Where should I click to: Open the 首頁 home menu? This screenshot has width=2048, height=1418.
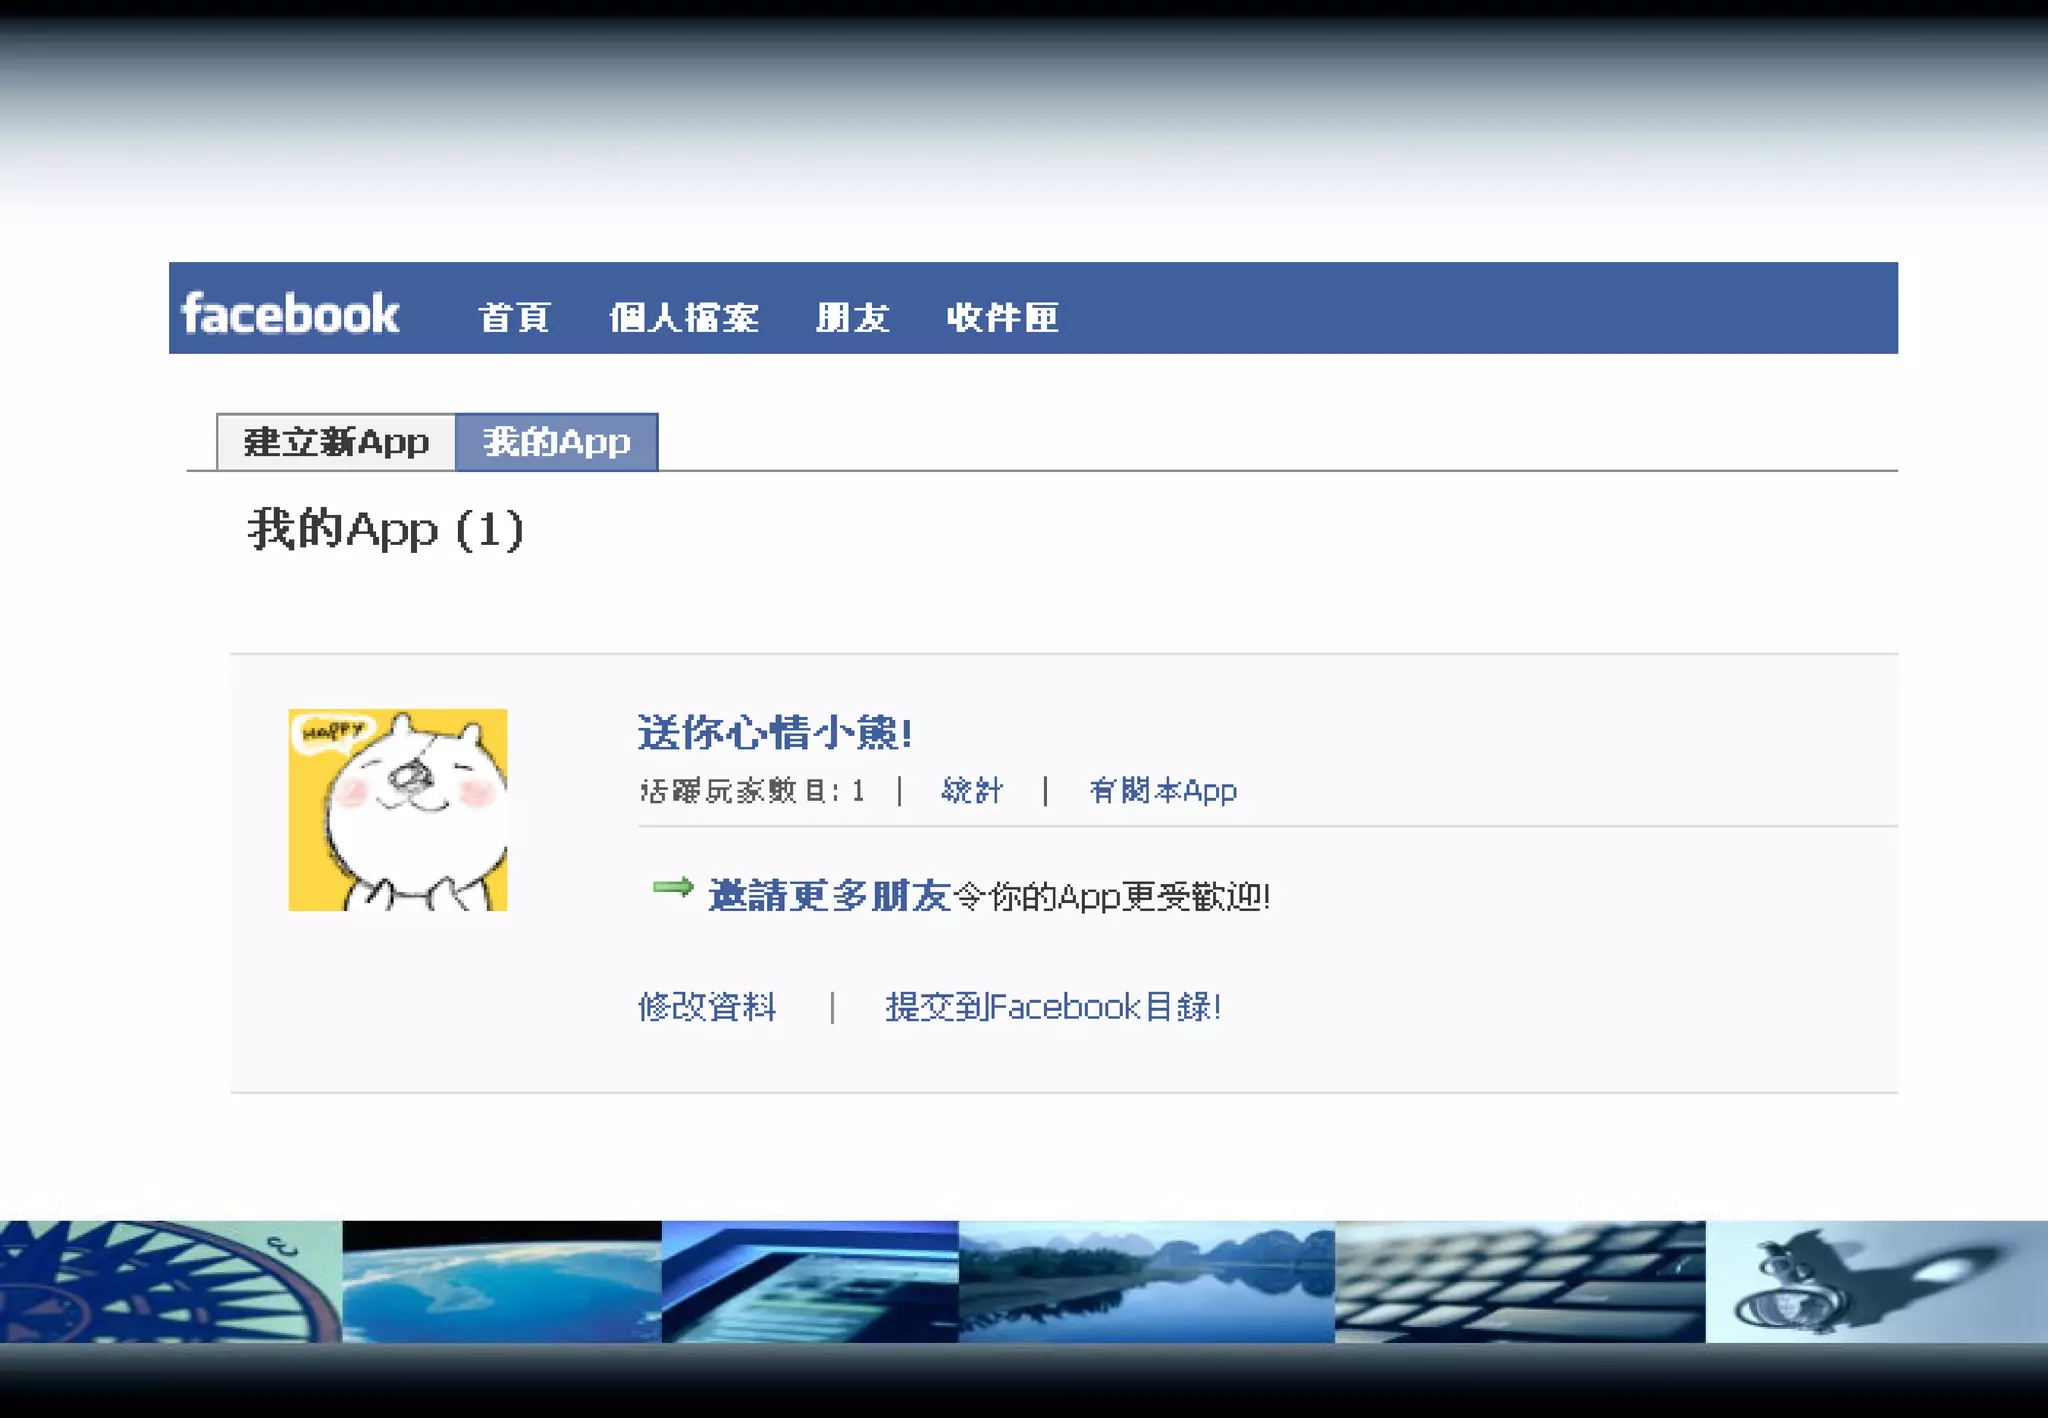[x=514, y=317]
